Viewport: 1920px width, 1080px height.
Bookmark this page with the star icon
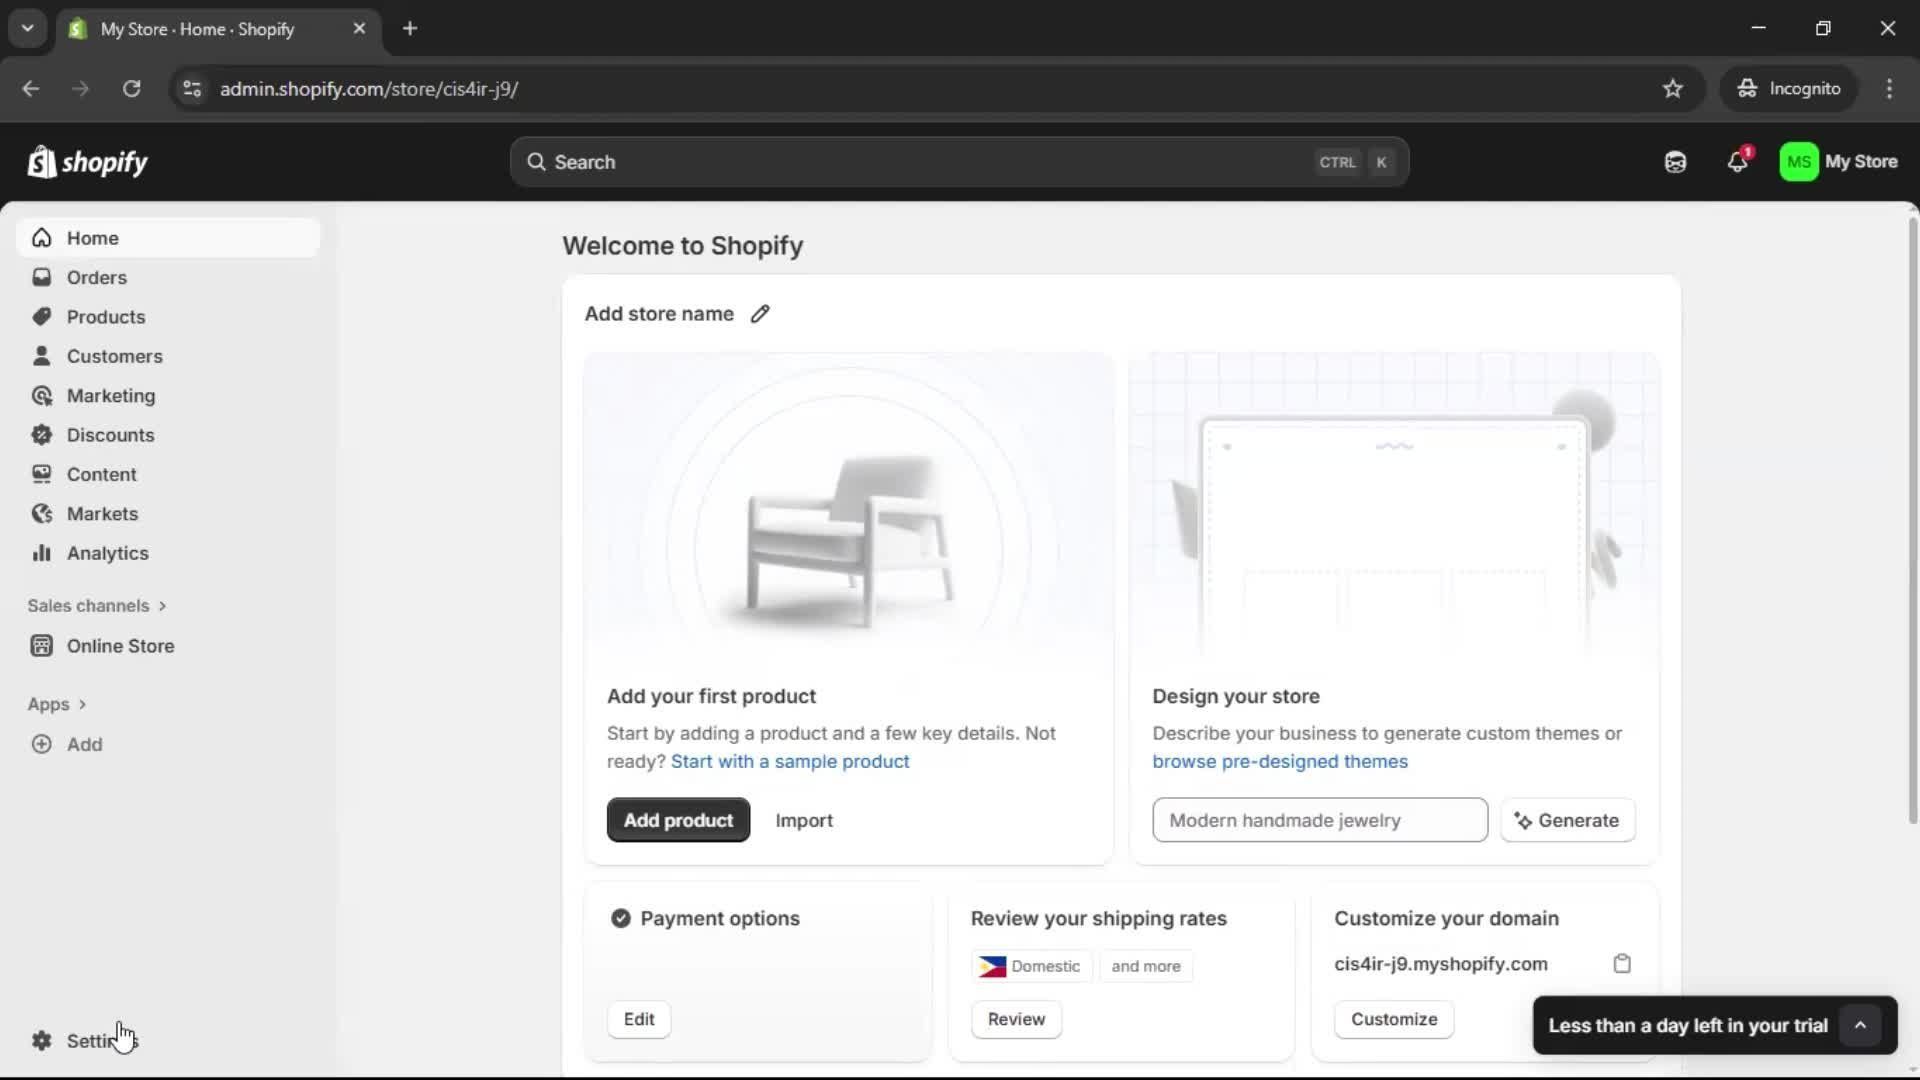(x=1673, y=89)
